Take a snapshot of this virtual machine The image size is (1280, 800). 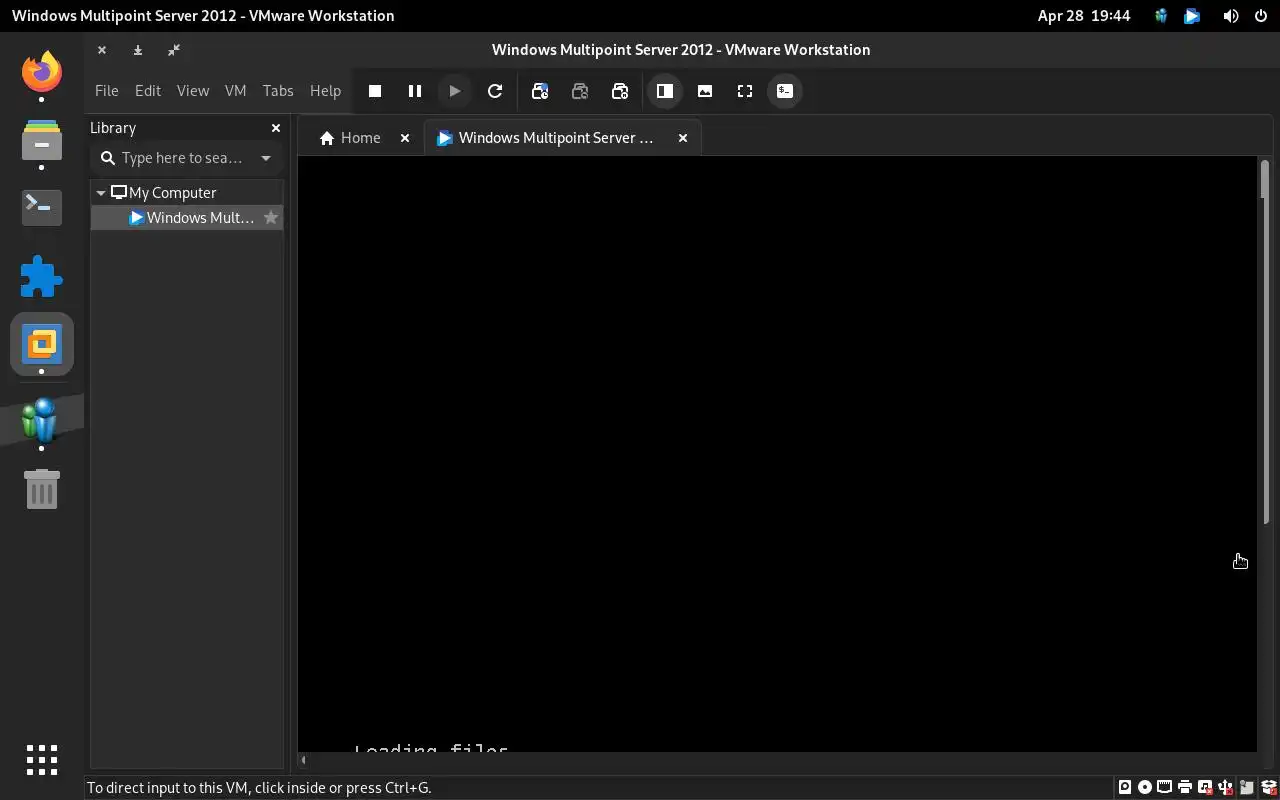point(540,91)
